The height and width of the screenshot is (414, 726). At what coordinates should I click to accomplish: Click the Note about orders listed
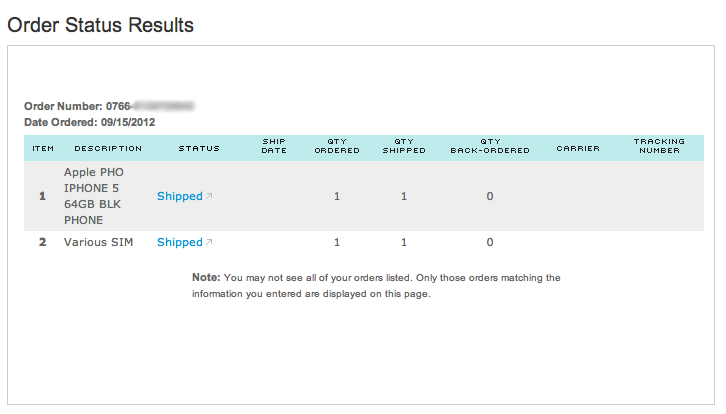(x=376, y=286)
